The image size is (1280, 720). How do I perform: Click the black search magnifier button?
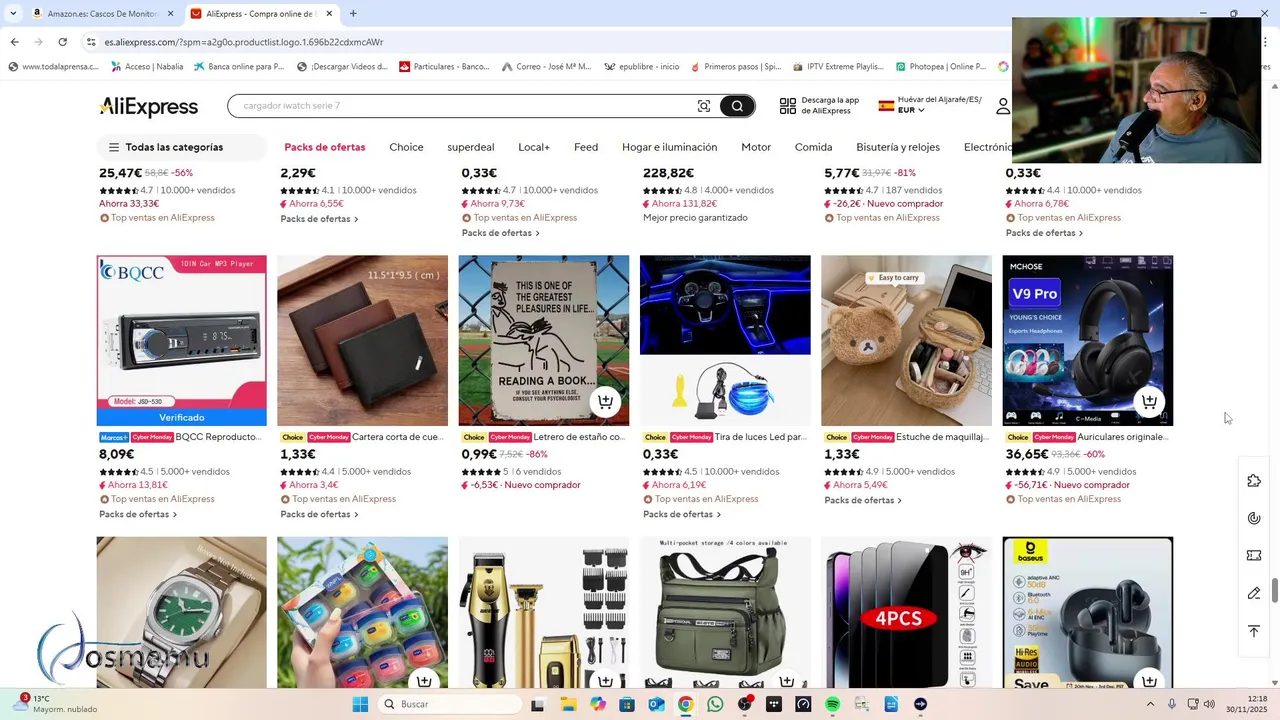pyautogui.click(x=737, y=106)
